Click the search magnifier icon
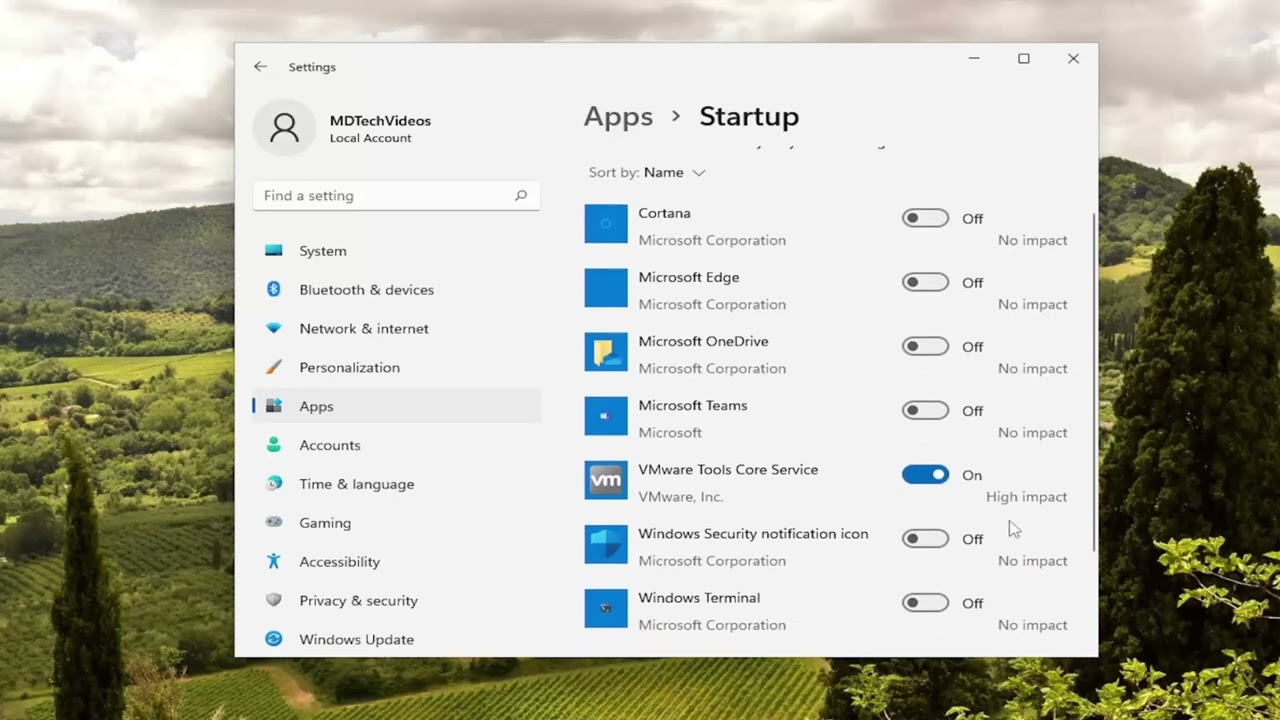Image resolution: width=1280 pixels, height=720 pixels. pyautogui.click(x=521, y=196)
